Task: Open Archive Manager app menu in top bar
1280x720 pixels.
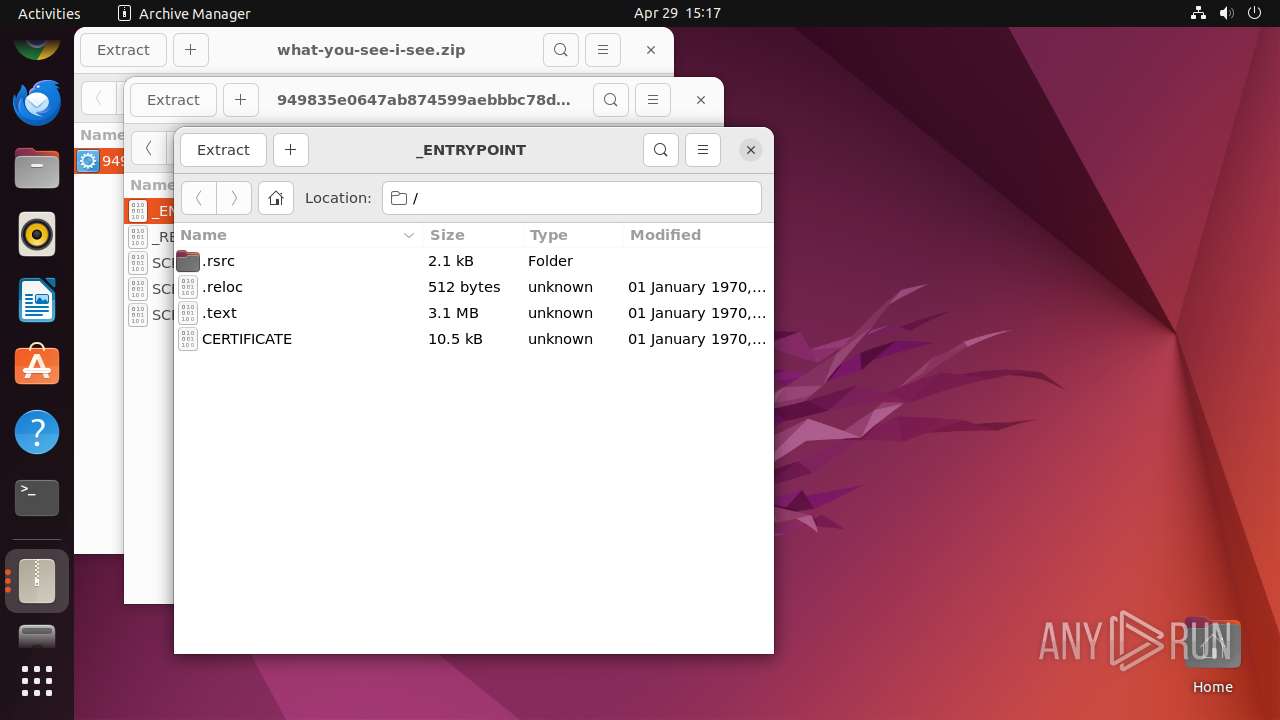Action: click(184, 13)
